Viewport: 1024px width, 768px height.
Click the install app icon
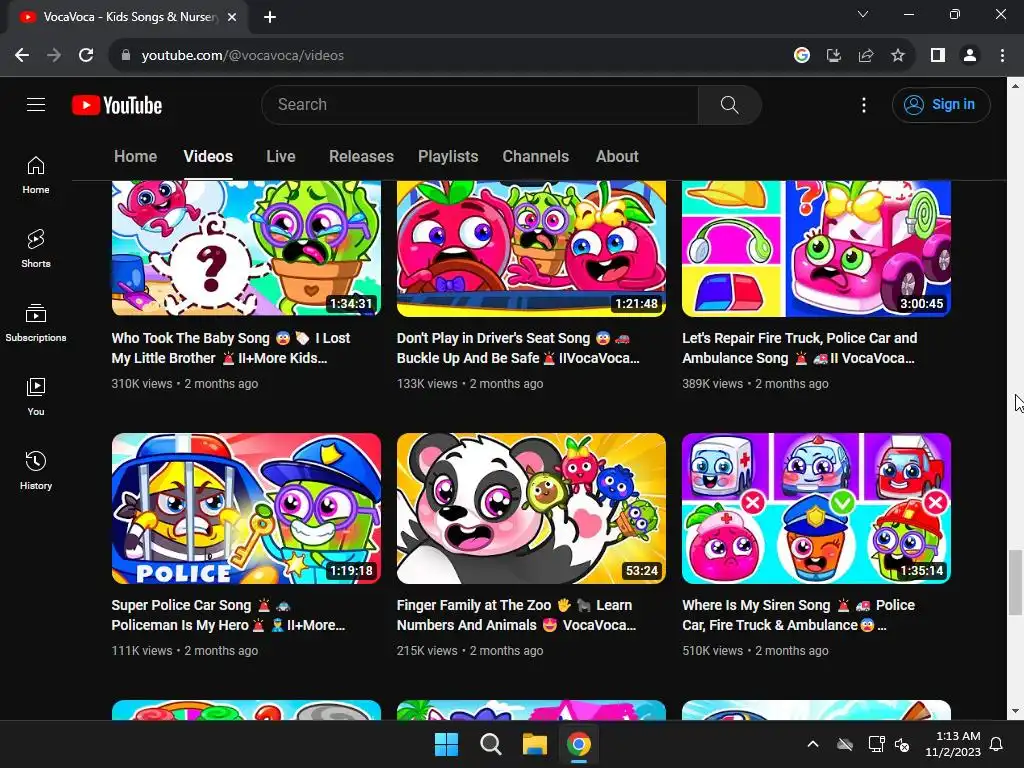tap(833, 56)
